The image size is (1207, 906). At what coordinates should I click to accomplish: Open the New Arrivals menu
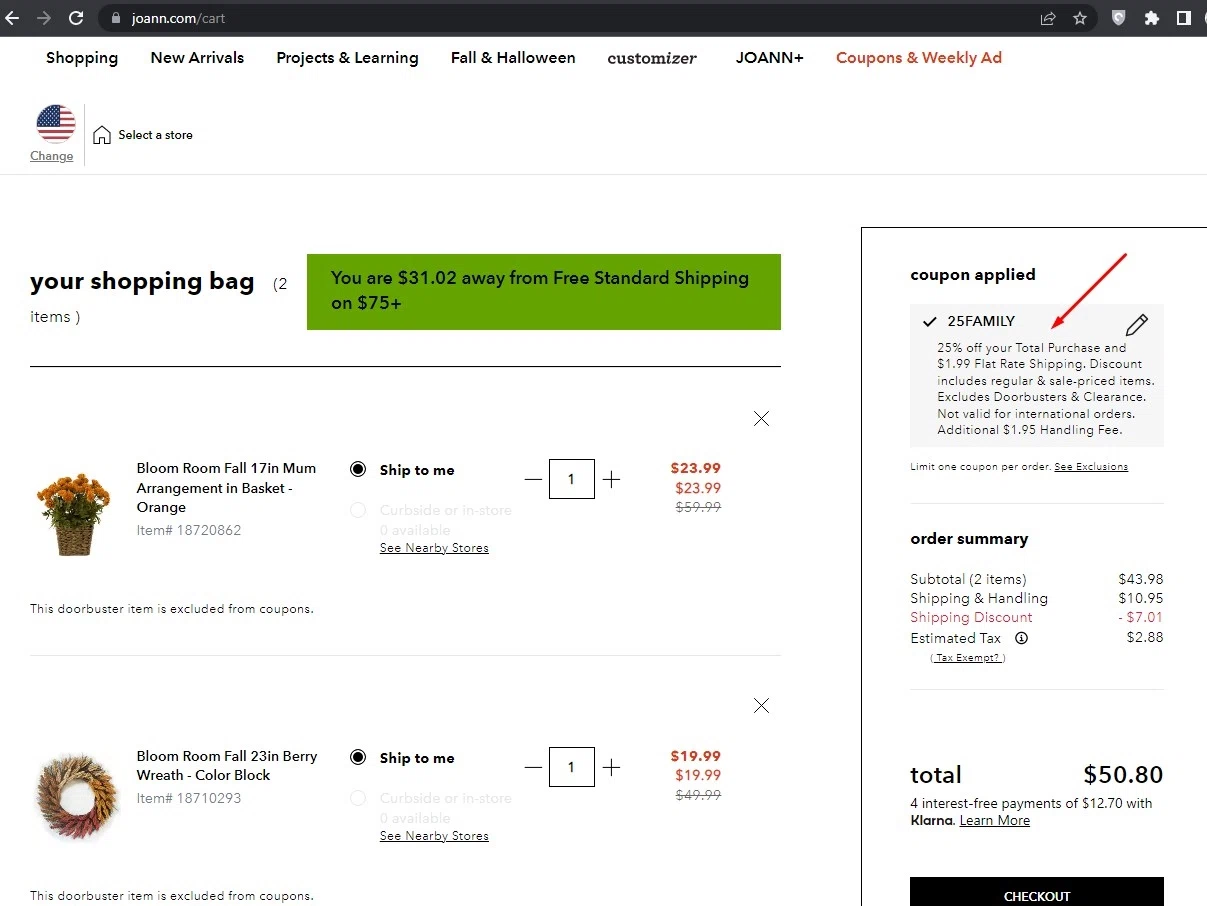tap(197, 58)
